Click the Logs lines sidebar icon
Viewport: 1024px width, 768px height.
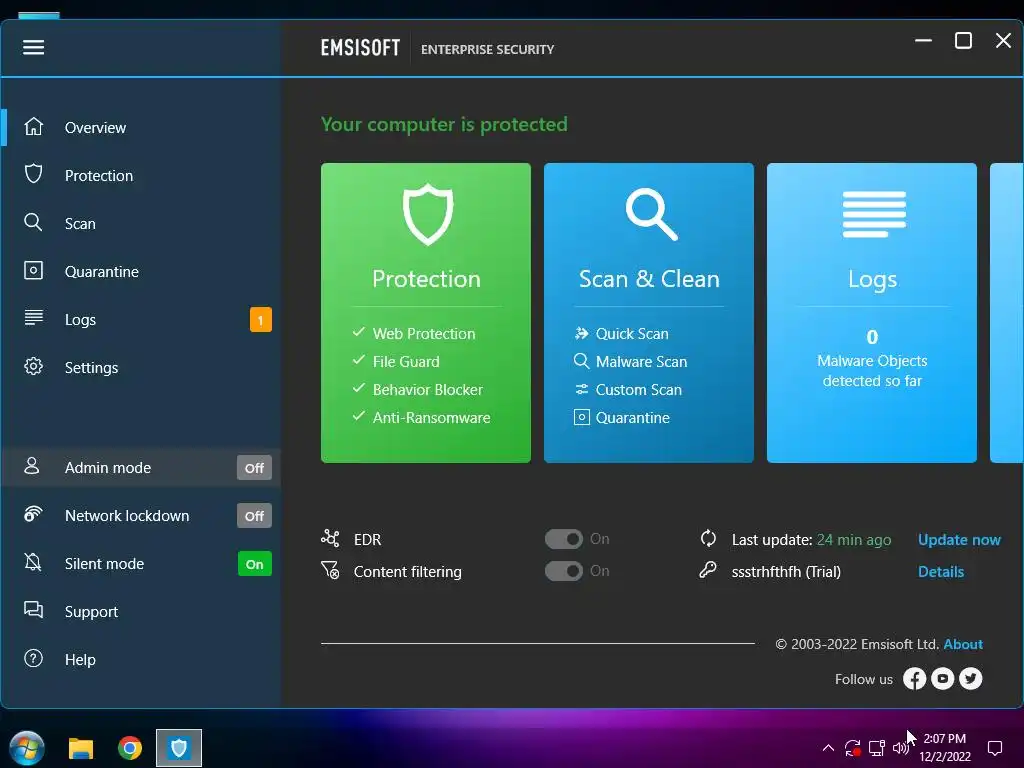33,318
